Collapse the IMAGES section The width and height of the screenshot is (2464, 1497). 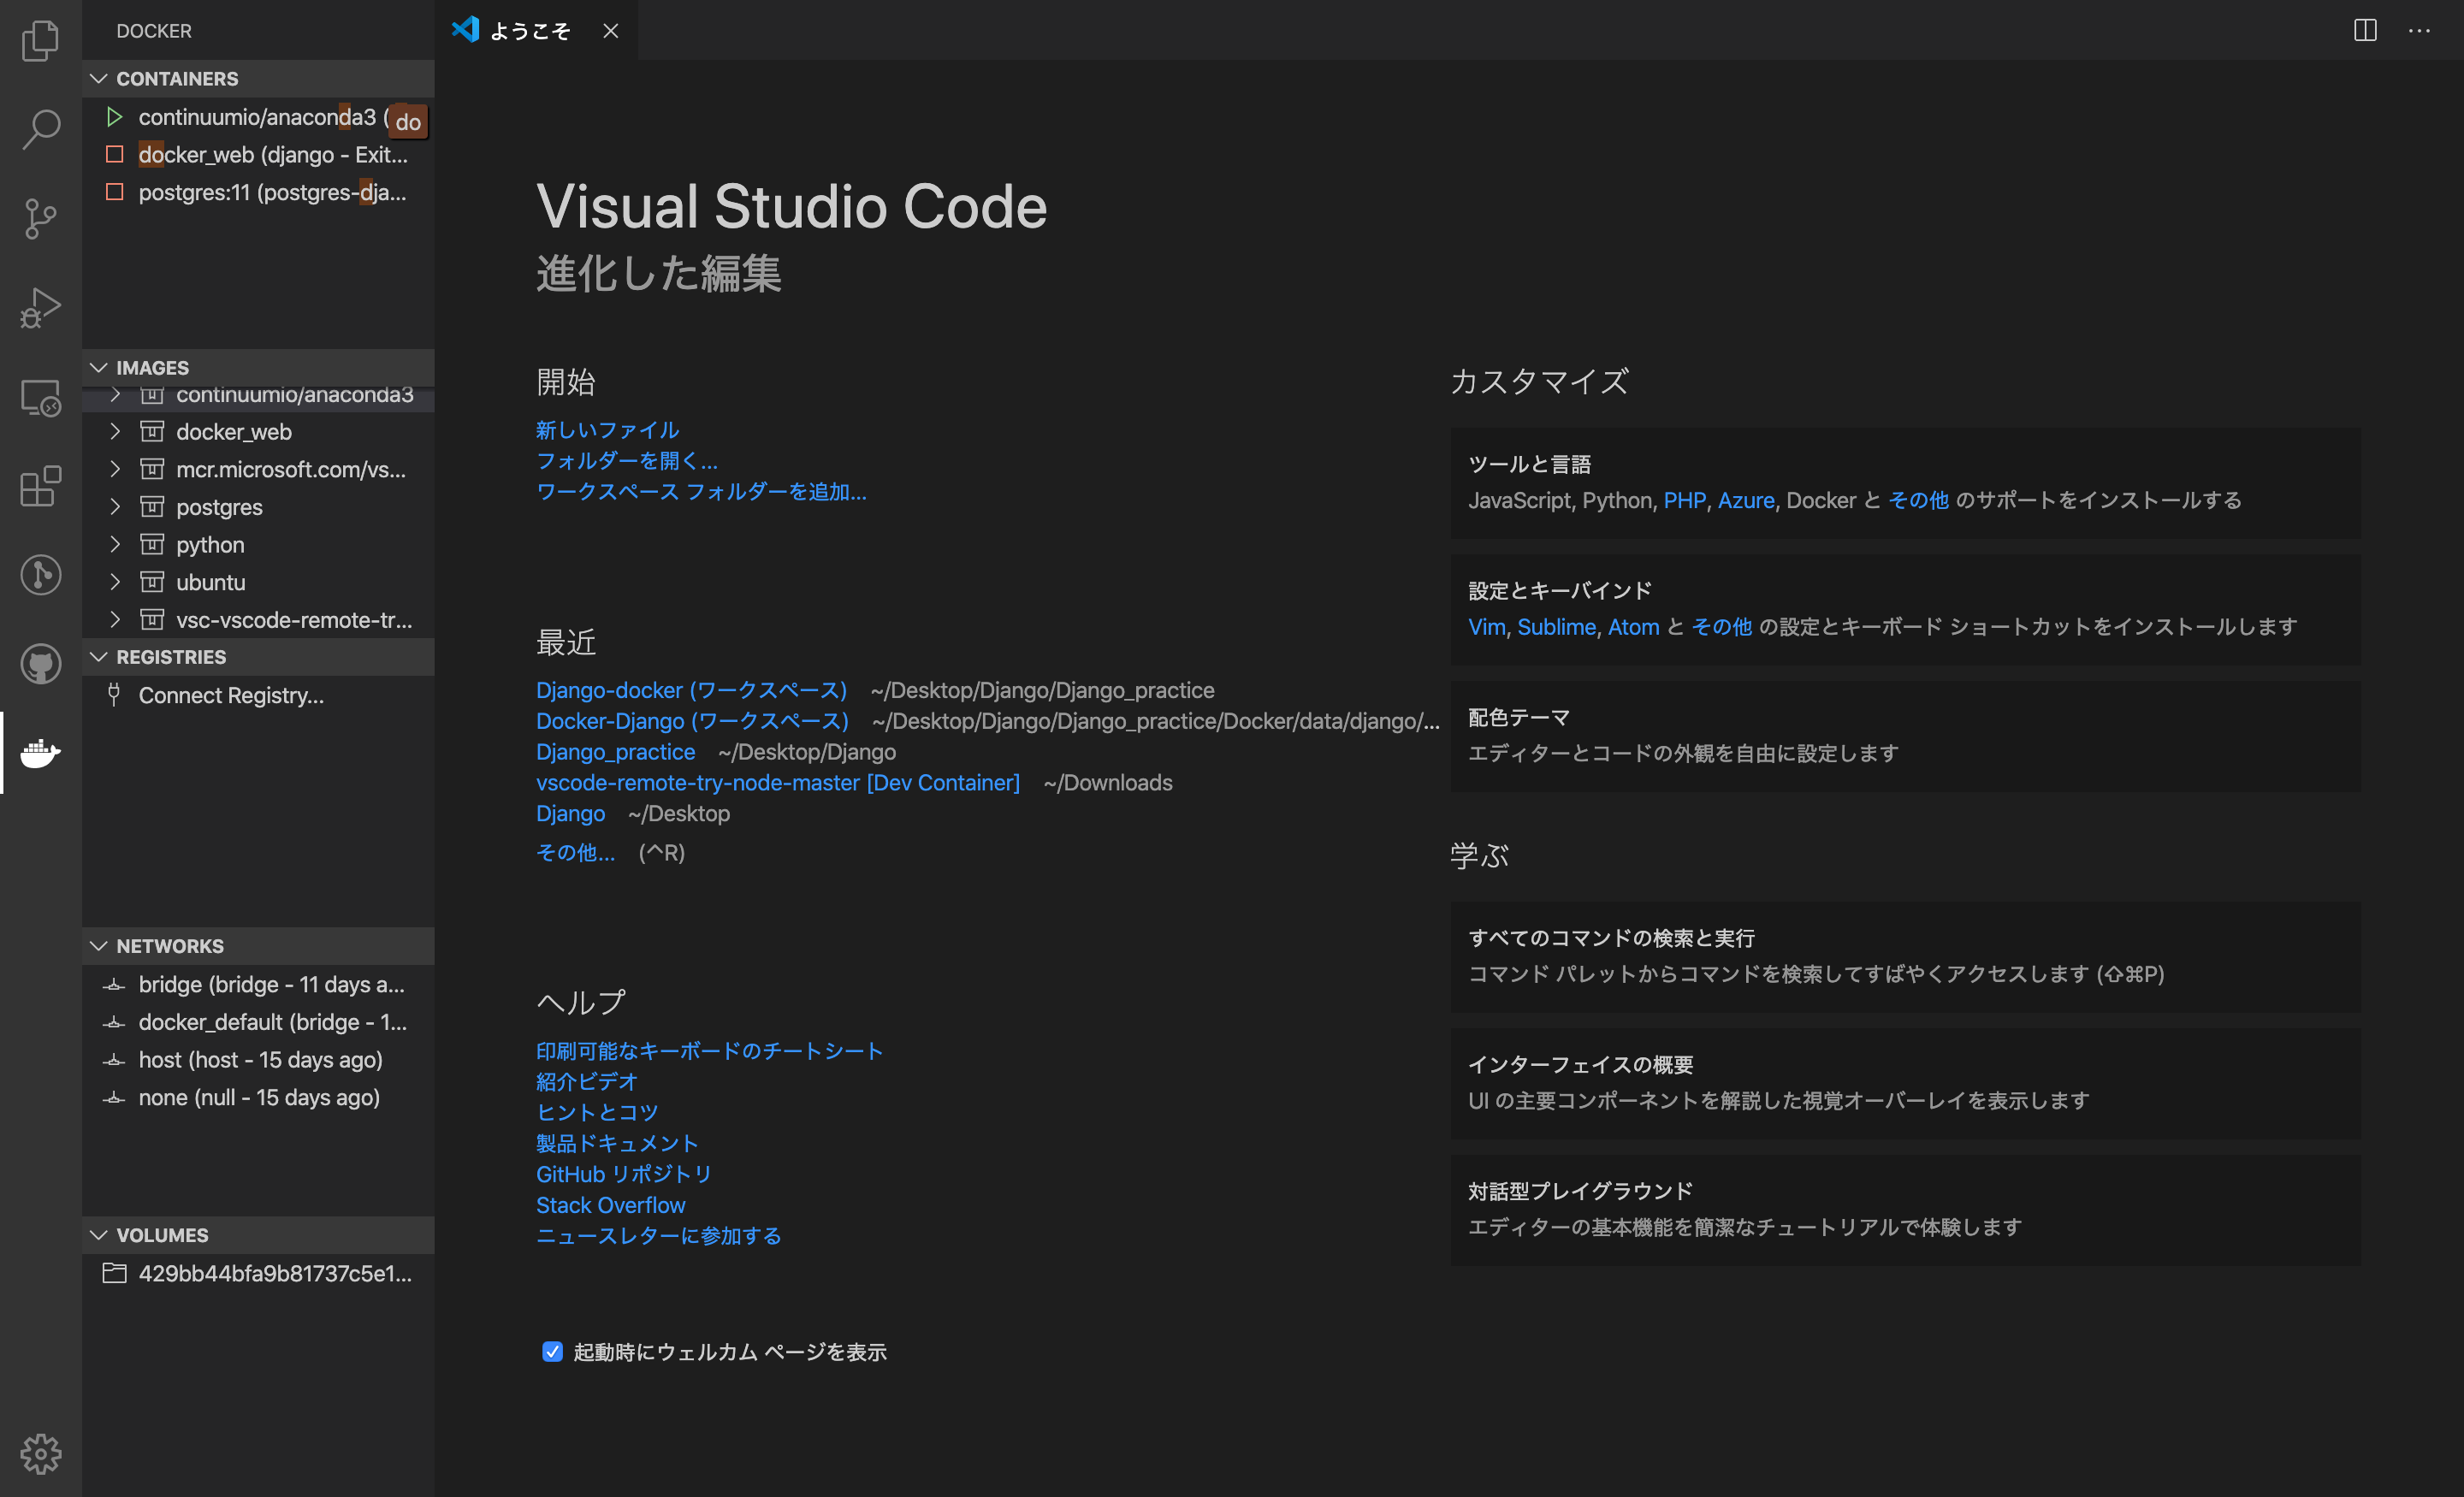(98, 367)
